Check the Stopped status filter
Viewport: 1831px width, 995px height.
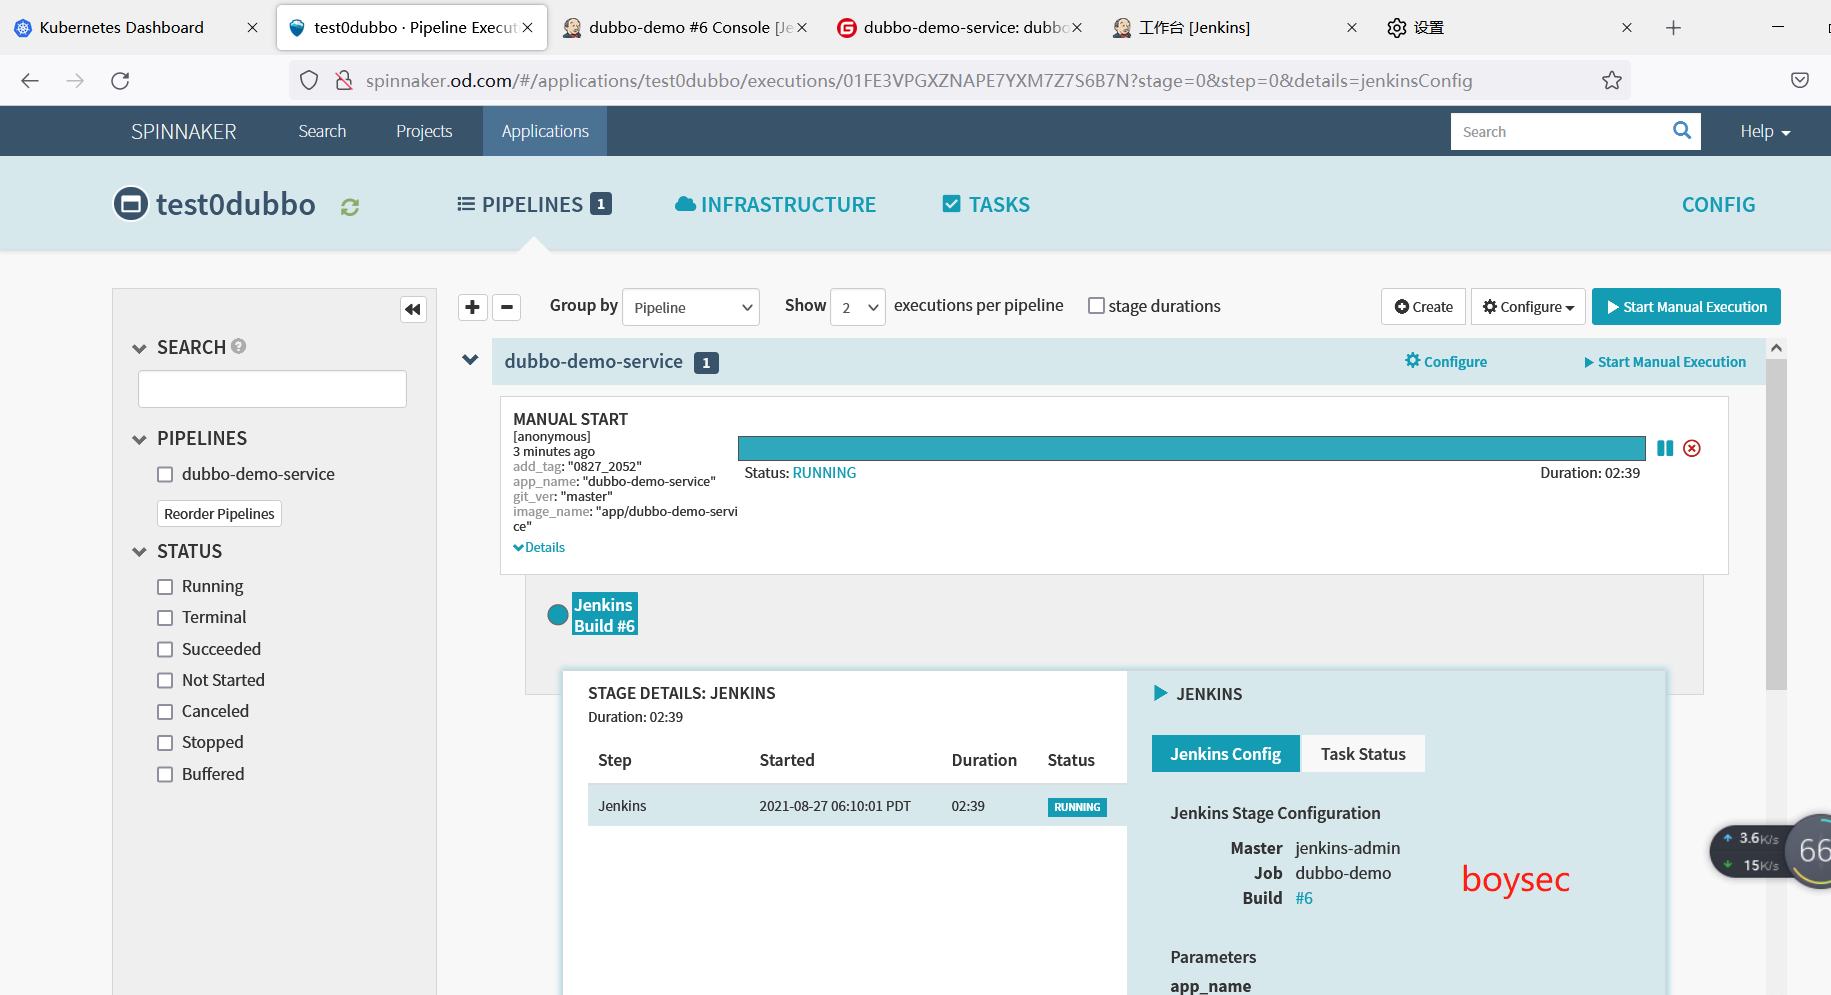[165, 743]
